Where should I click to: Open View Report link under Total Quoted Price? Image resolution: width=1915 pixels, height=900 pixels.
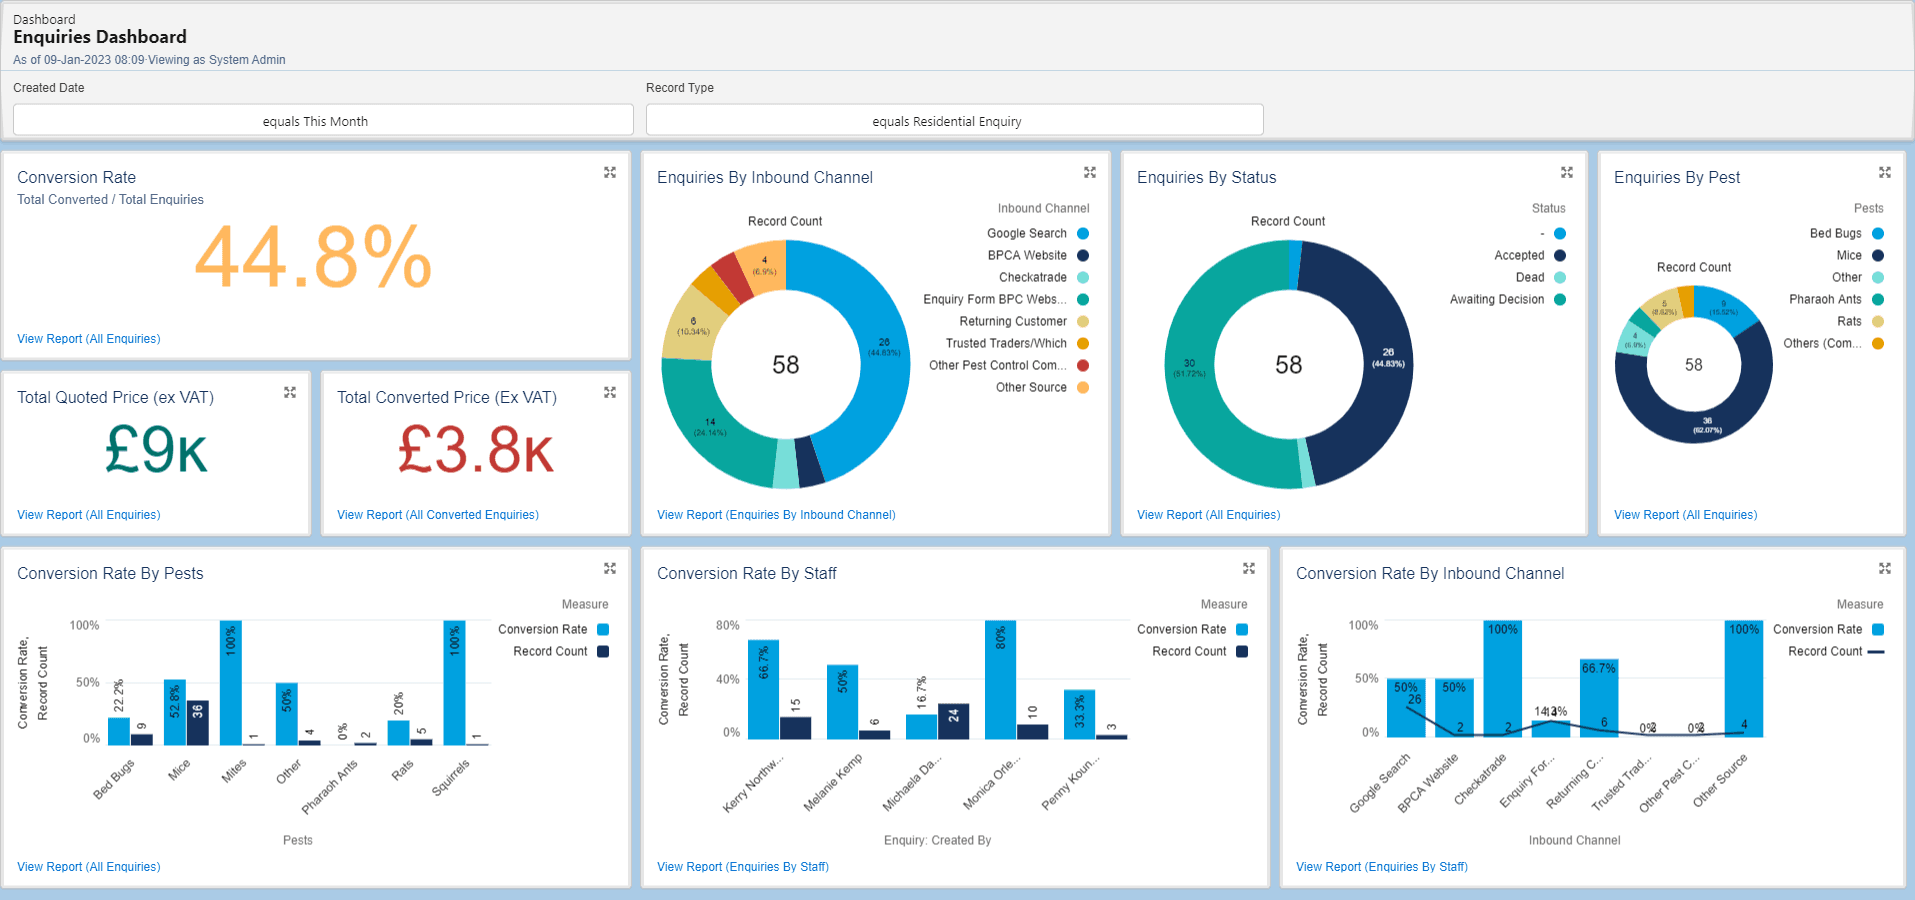tap(89, 515)
